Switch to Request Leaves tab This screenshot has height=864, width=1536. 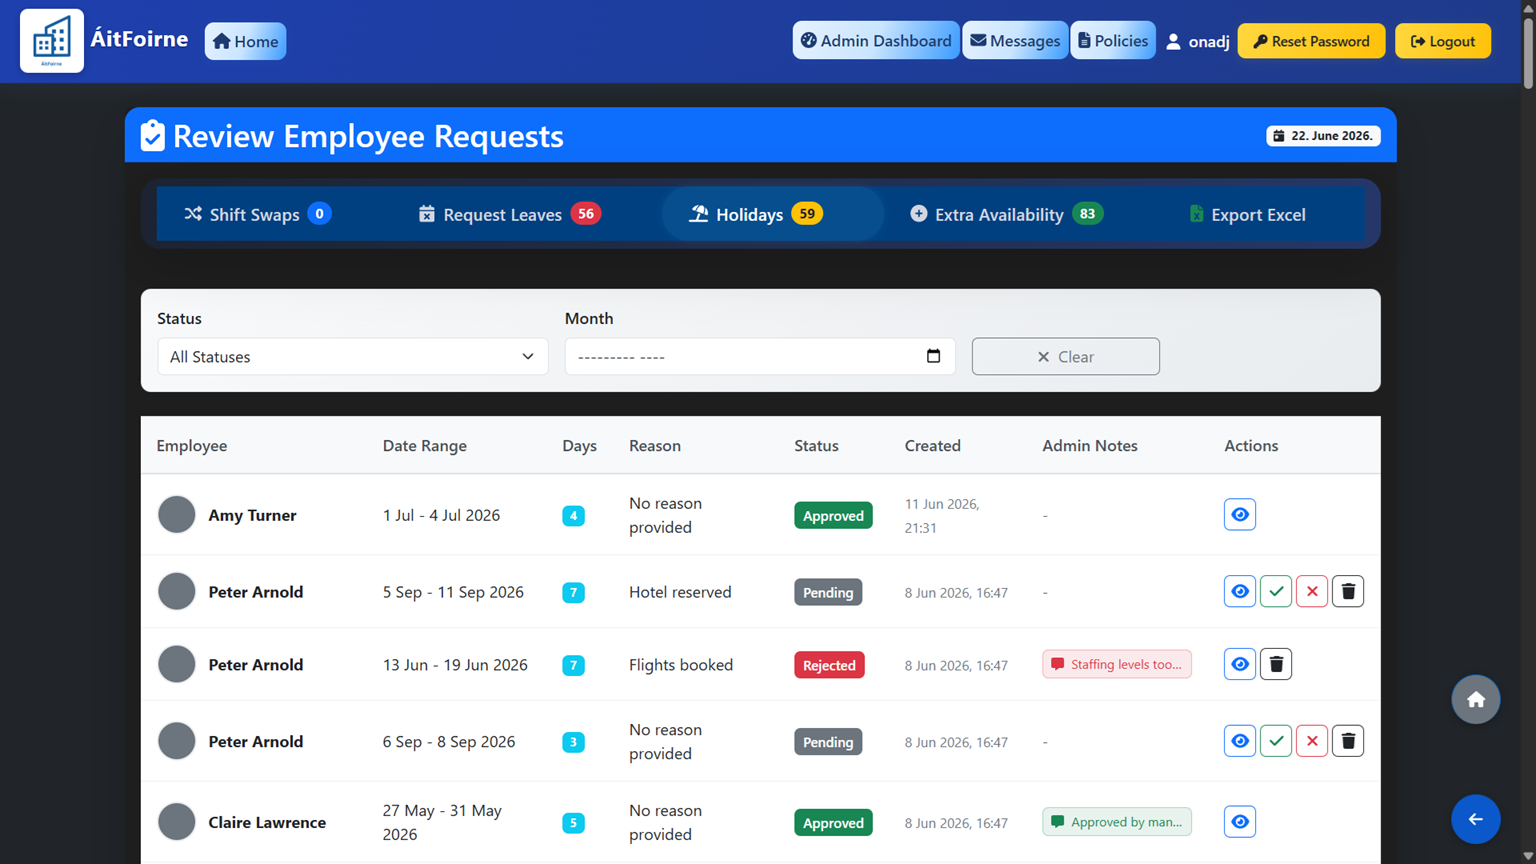click(x=509, y=214)
